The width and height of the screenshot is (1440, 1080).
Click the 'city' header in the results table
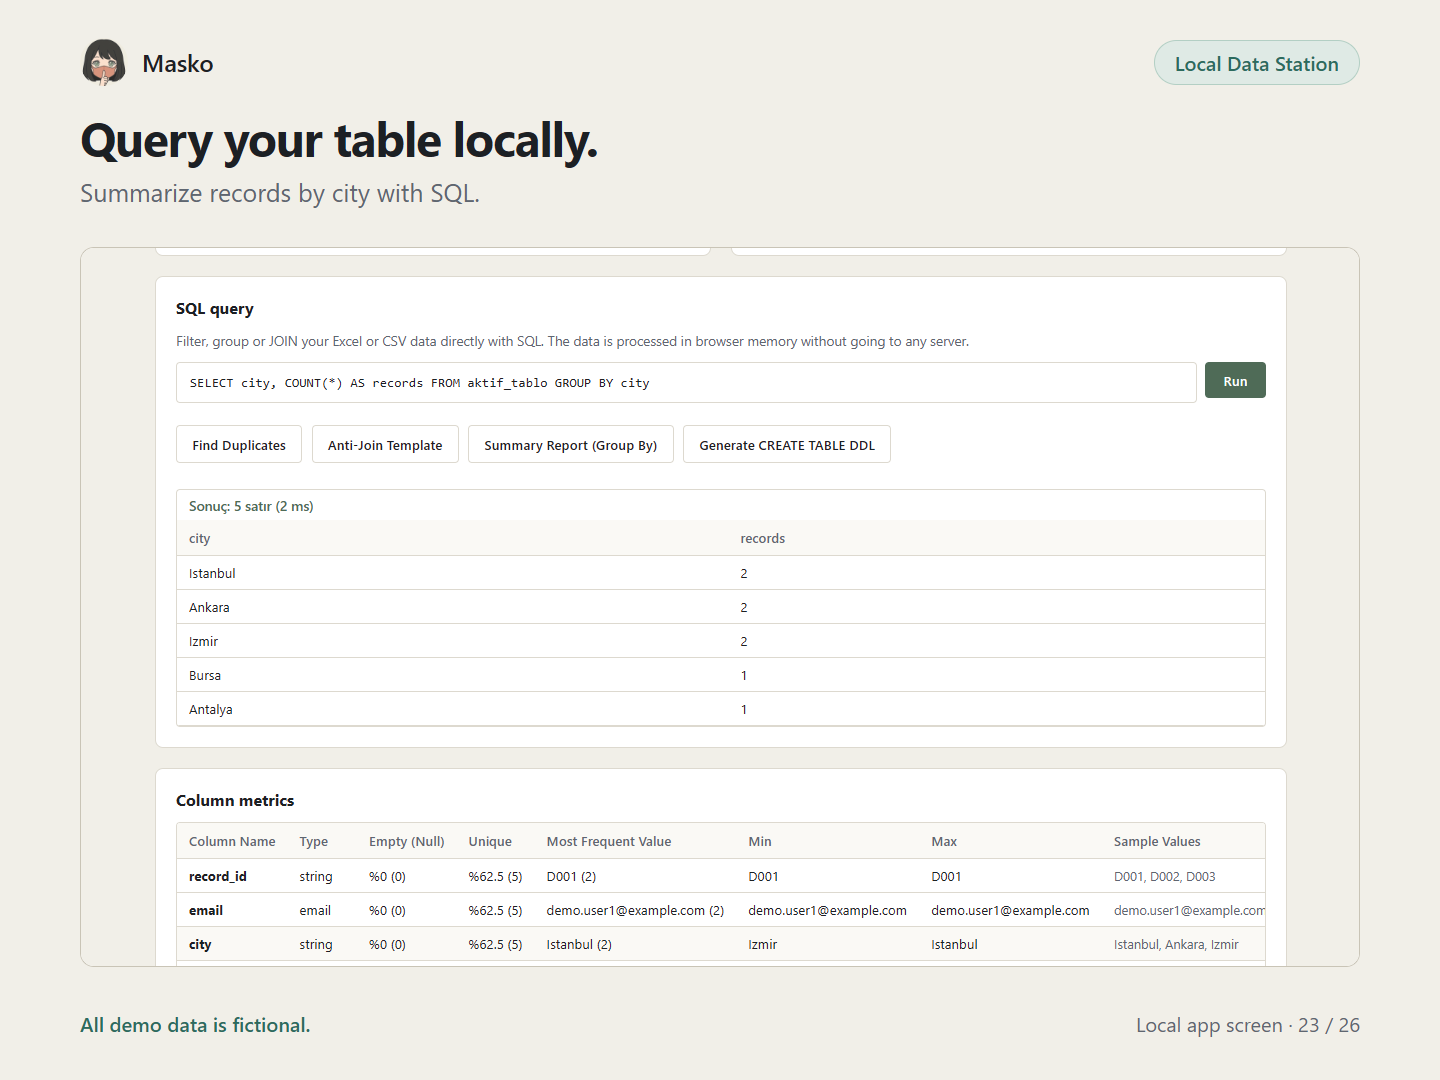(200, 538)
